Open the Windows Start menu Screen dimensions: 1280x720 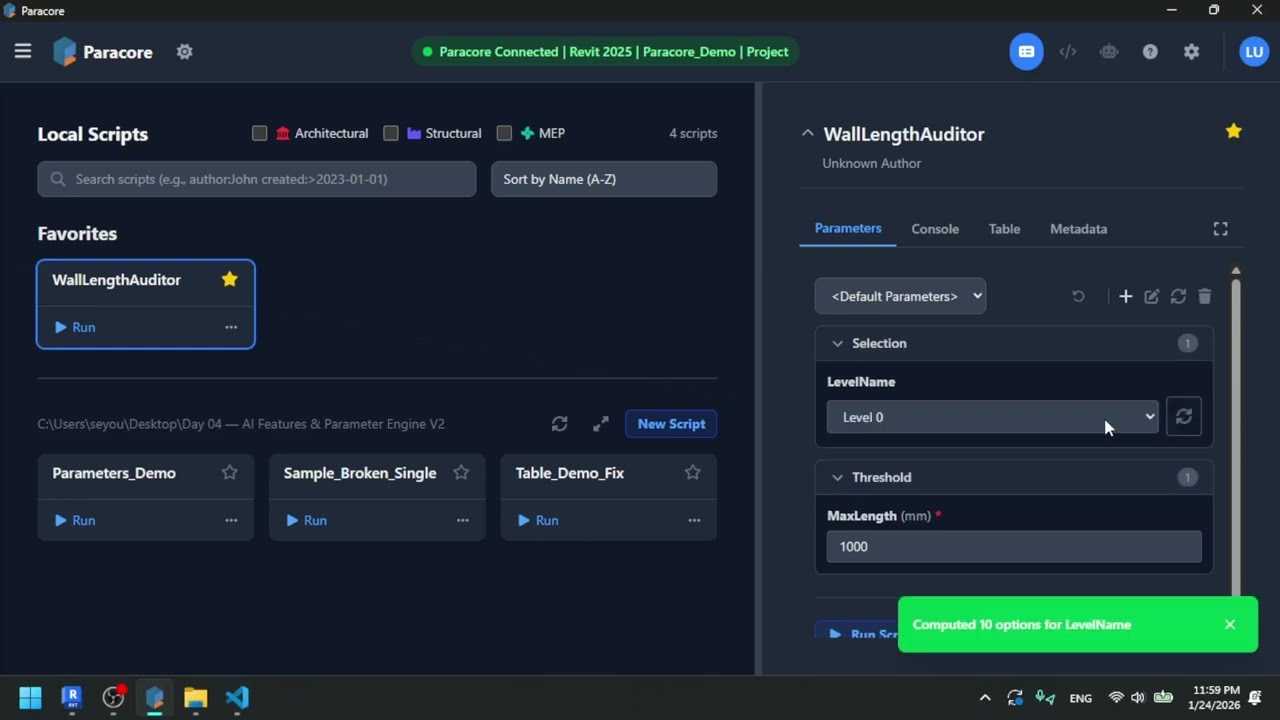(x=30, y=697)
